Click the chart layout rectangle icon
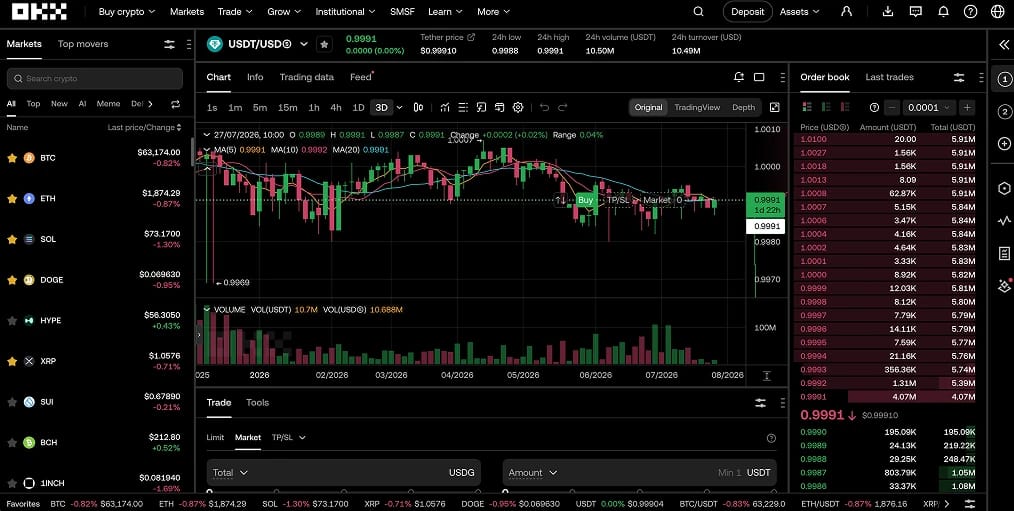This screenshot has height=511, width=1014. point(759,77)
